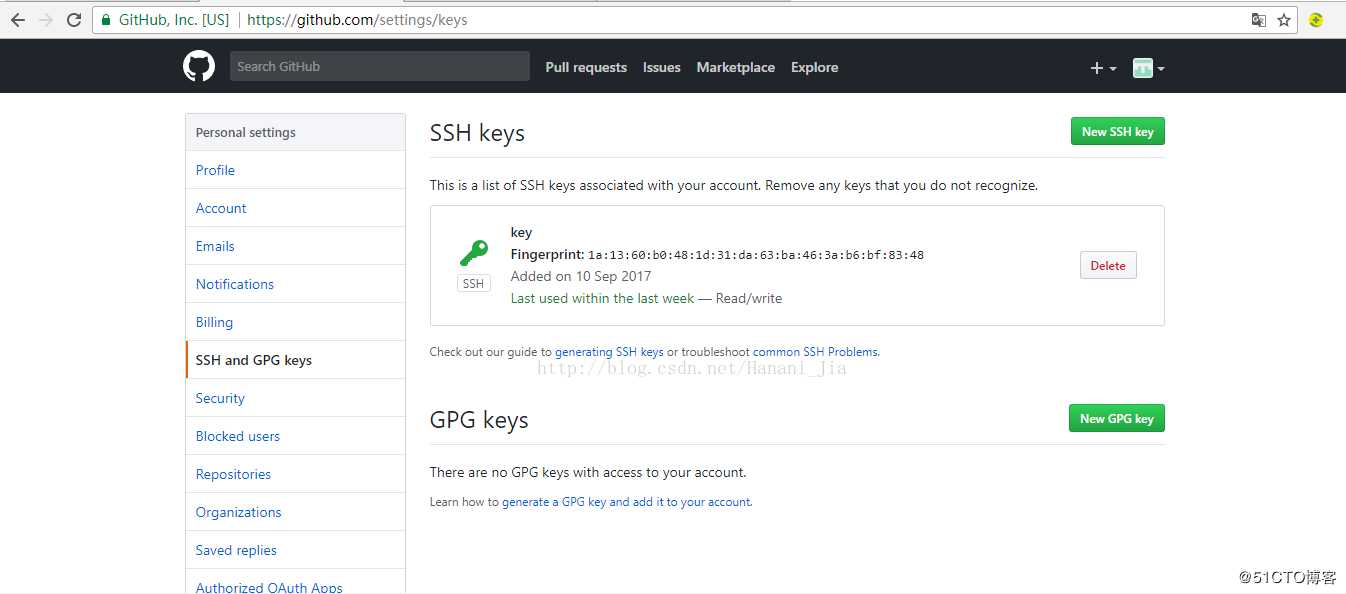Open Notifications settings in sidebar
This screenshot has width=1346, height=594.
click(x=295, y=284)
